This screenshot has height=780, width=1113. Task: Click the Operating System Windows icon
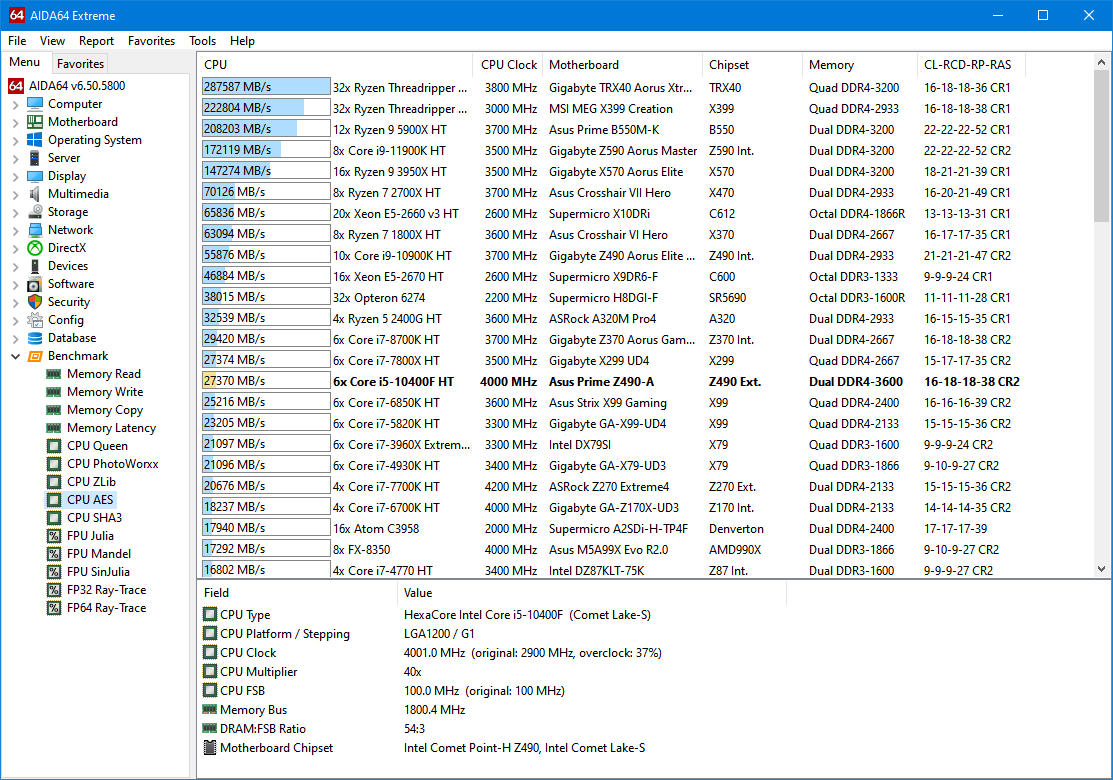point(35,140)
